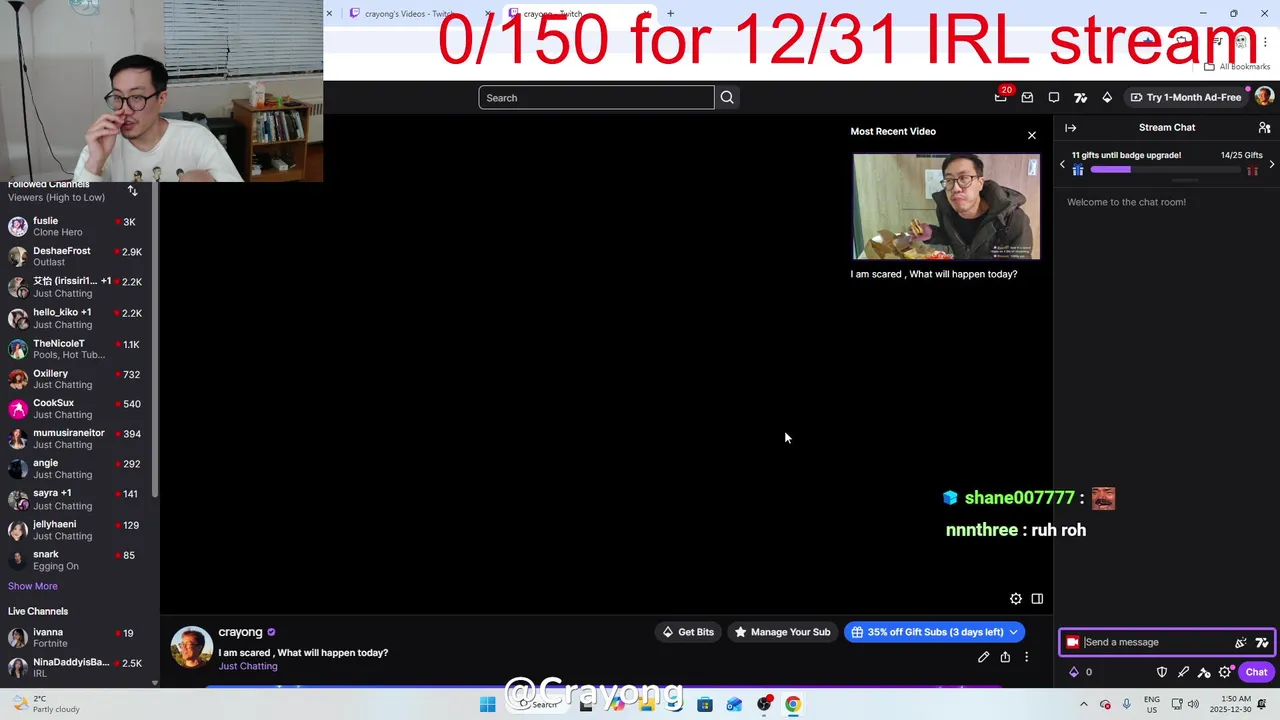
Task: Click the 7TV icon in top navigation
Action: pyautogui.click(x=1080, y=97)
